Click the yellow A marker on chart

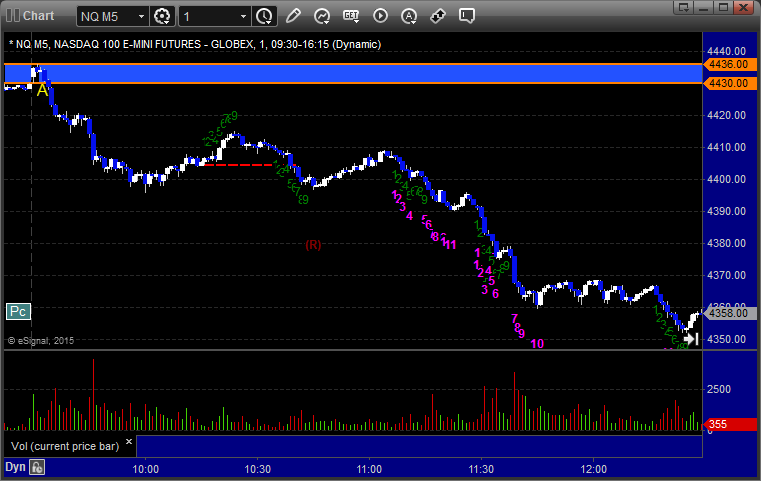pyautogui.click(x=43, y=90)
